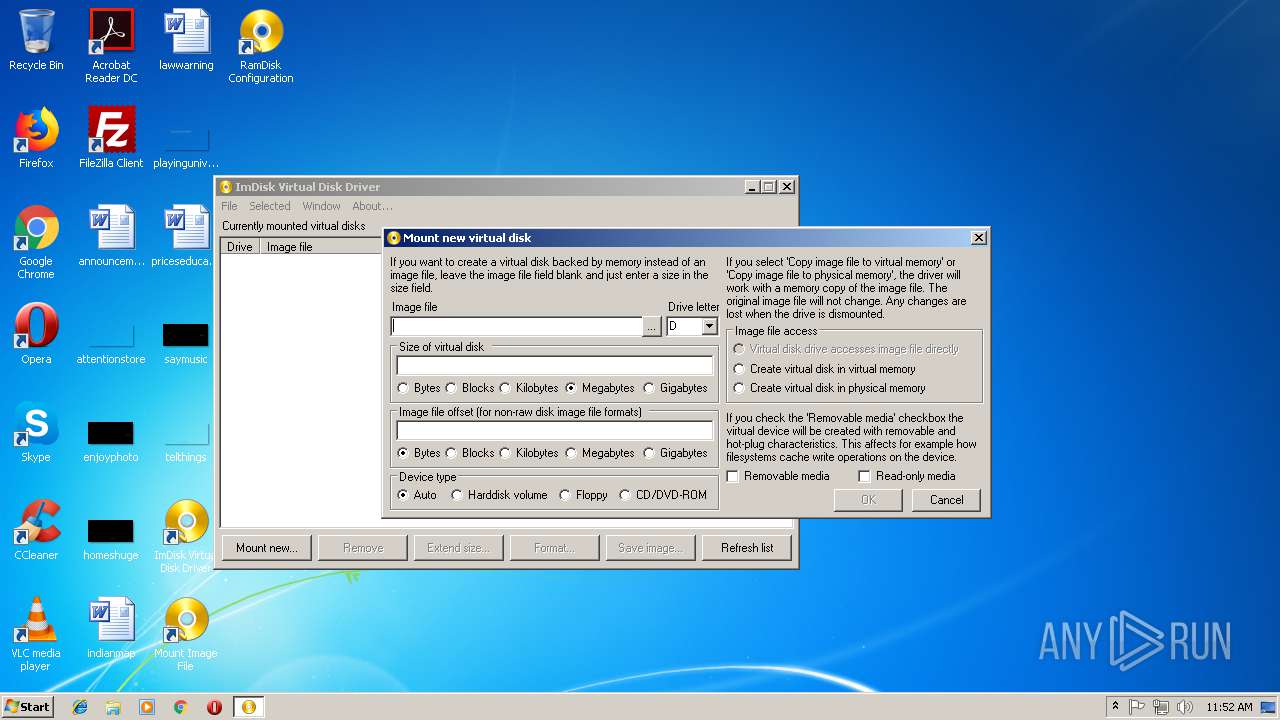Click the Opera taskbar icon
The height and width of the screenshot is (720, 1280).
[214, 707]
